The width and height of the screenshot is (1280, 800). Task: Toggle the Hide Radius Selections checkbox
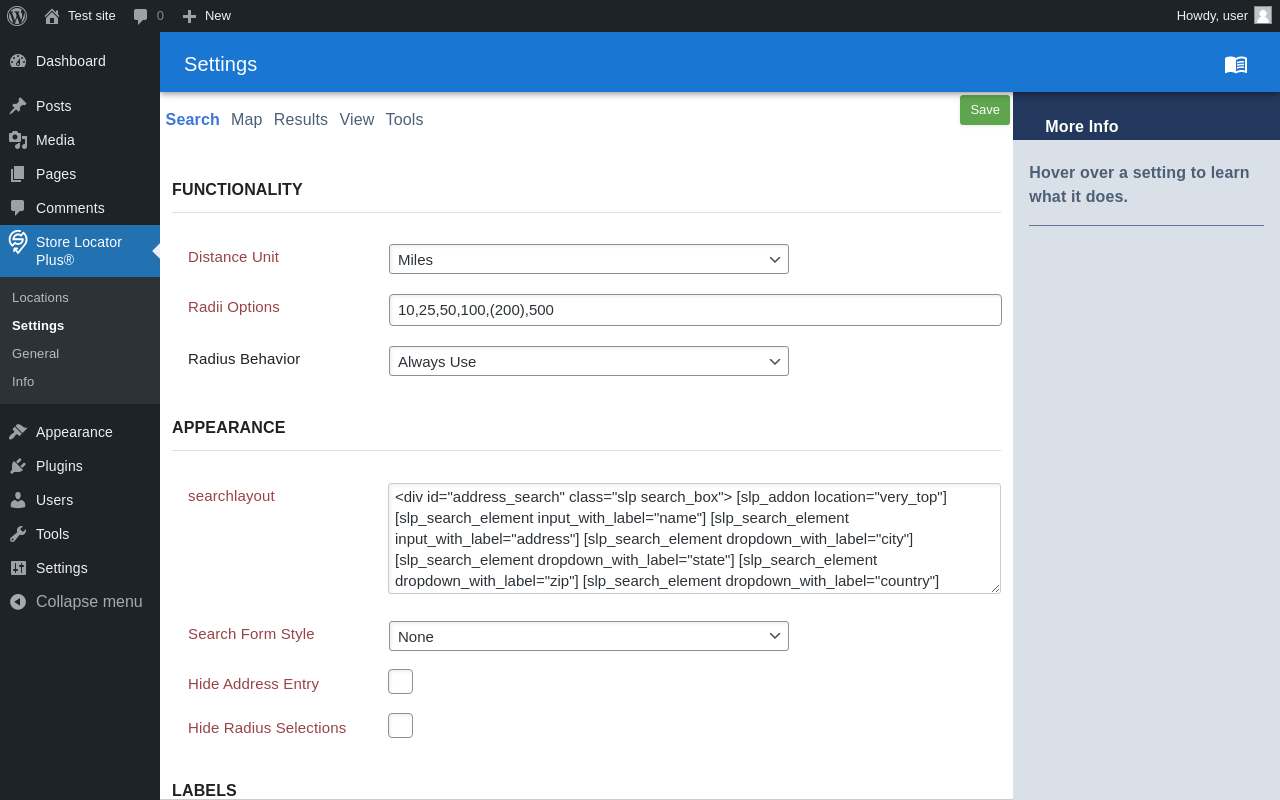[x=400, y=726]
